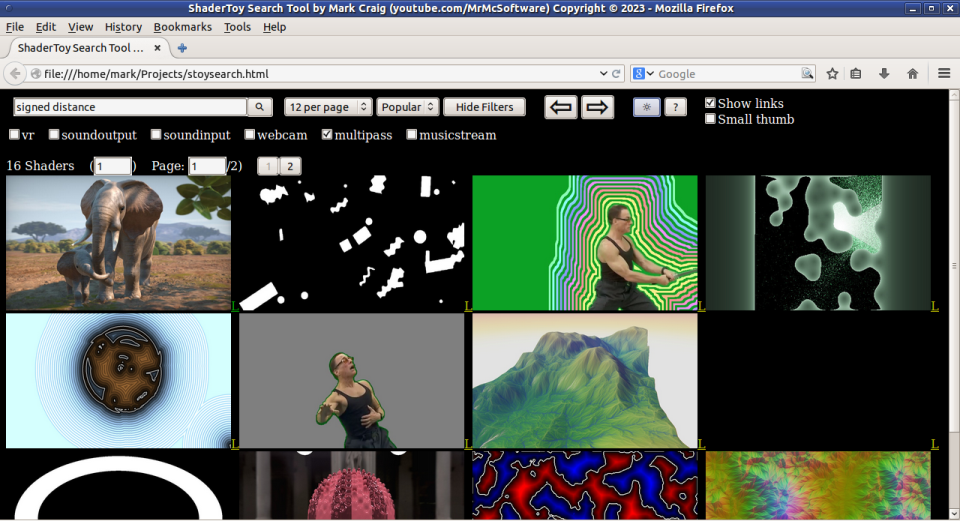Click page 1 pagination button
This screenshot has width=960, height=521.
[x=268, y=166]
